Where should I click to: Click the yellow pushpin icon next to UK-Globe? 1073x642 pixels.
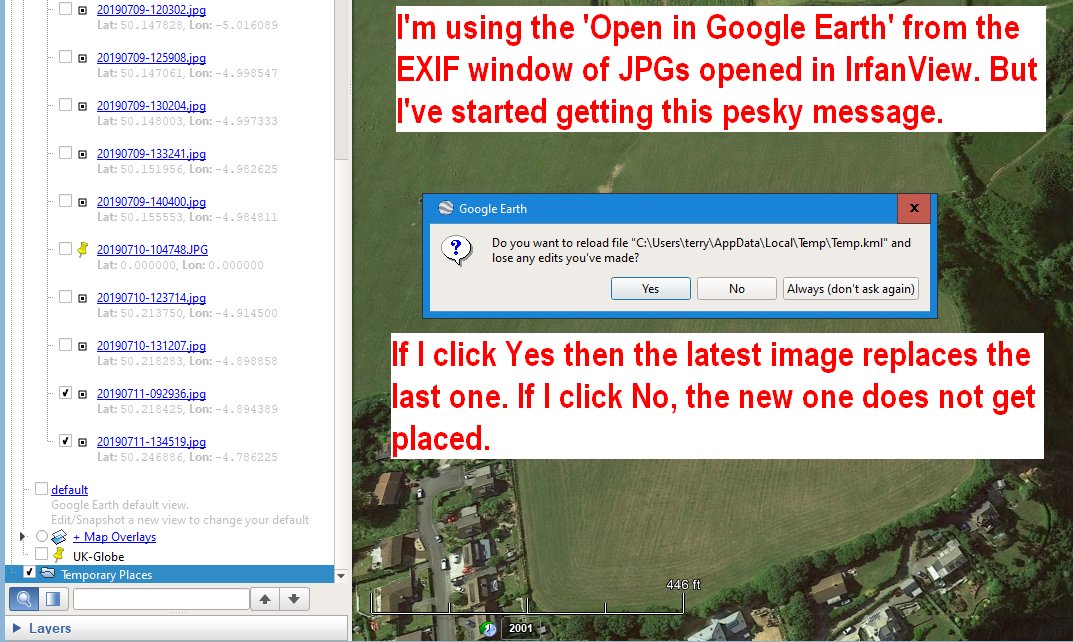coord(58,556)
